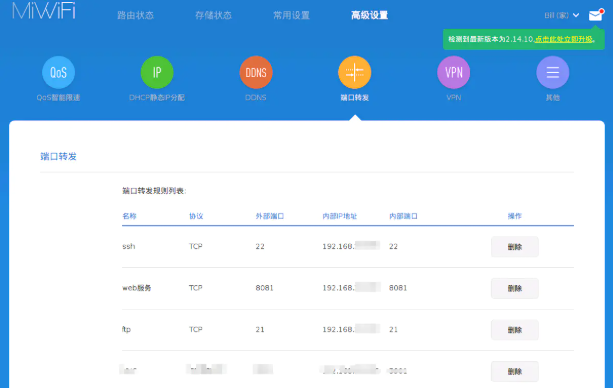Open the green IP DHCP static allocation icon
The width and height of the screenshot is (613, 388).
point(157,72)
